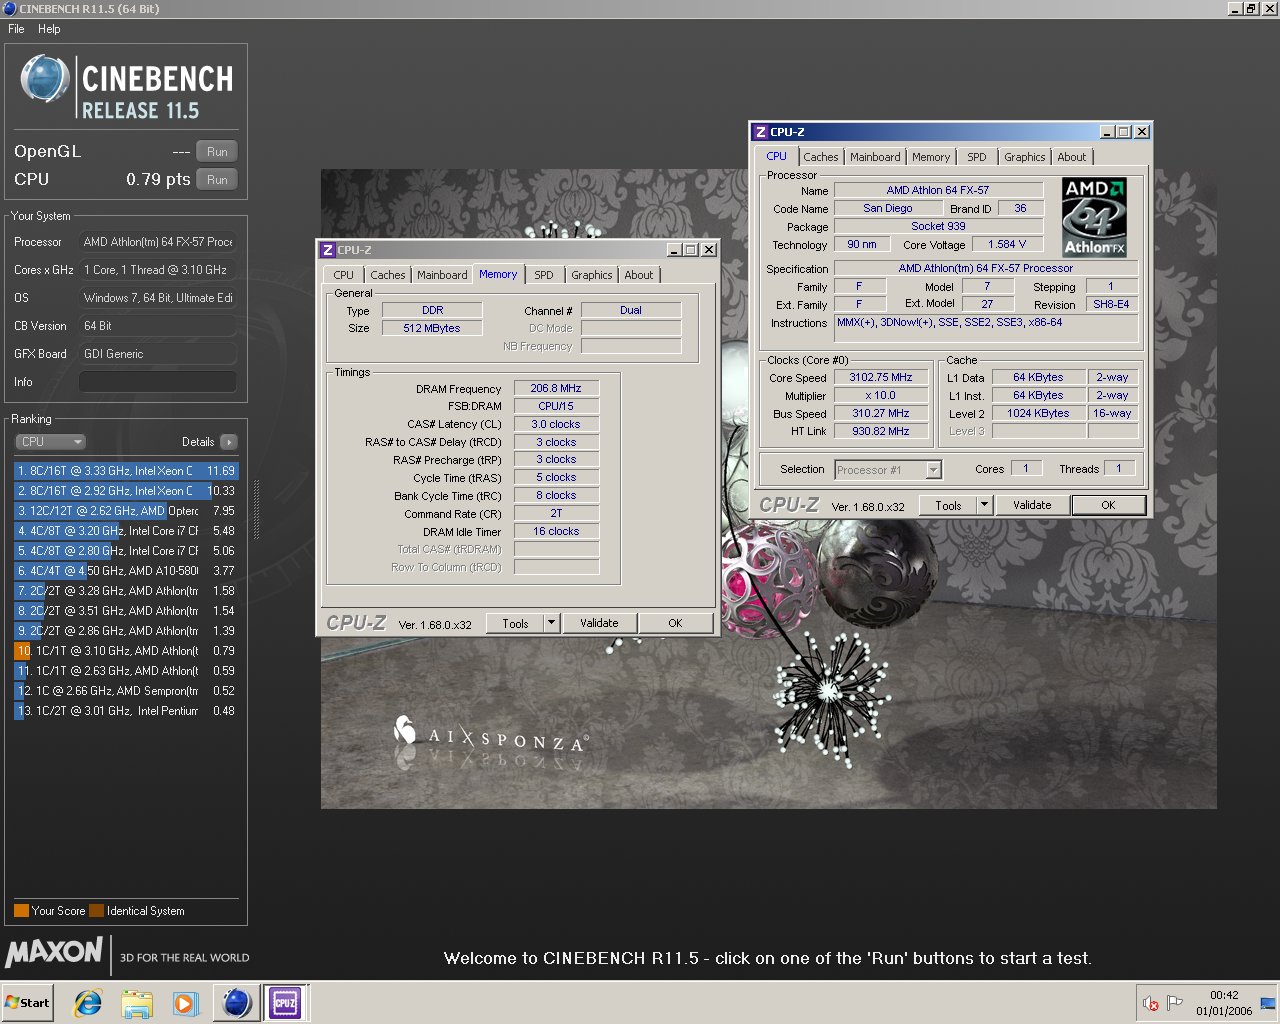Select ranking entry 12C/12T @ 2.62 GHz AMD Opteron
Image resolution: width=1280 pixels, height=1024 pixels.
(126, 511)
